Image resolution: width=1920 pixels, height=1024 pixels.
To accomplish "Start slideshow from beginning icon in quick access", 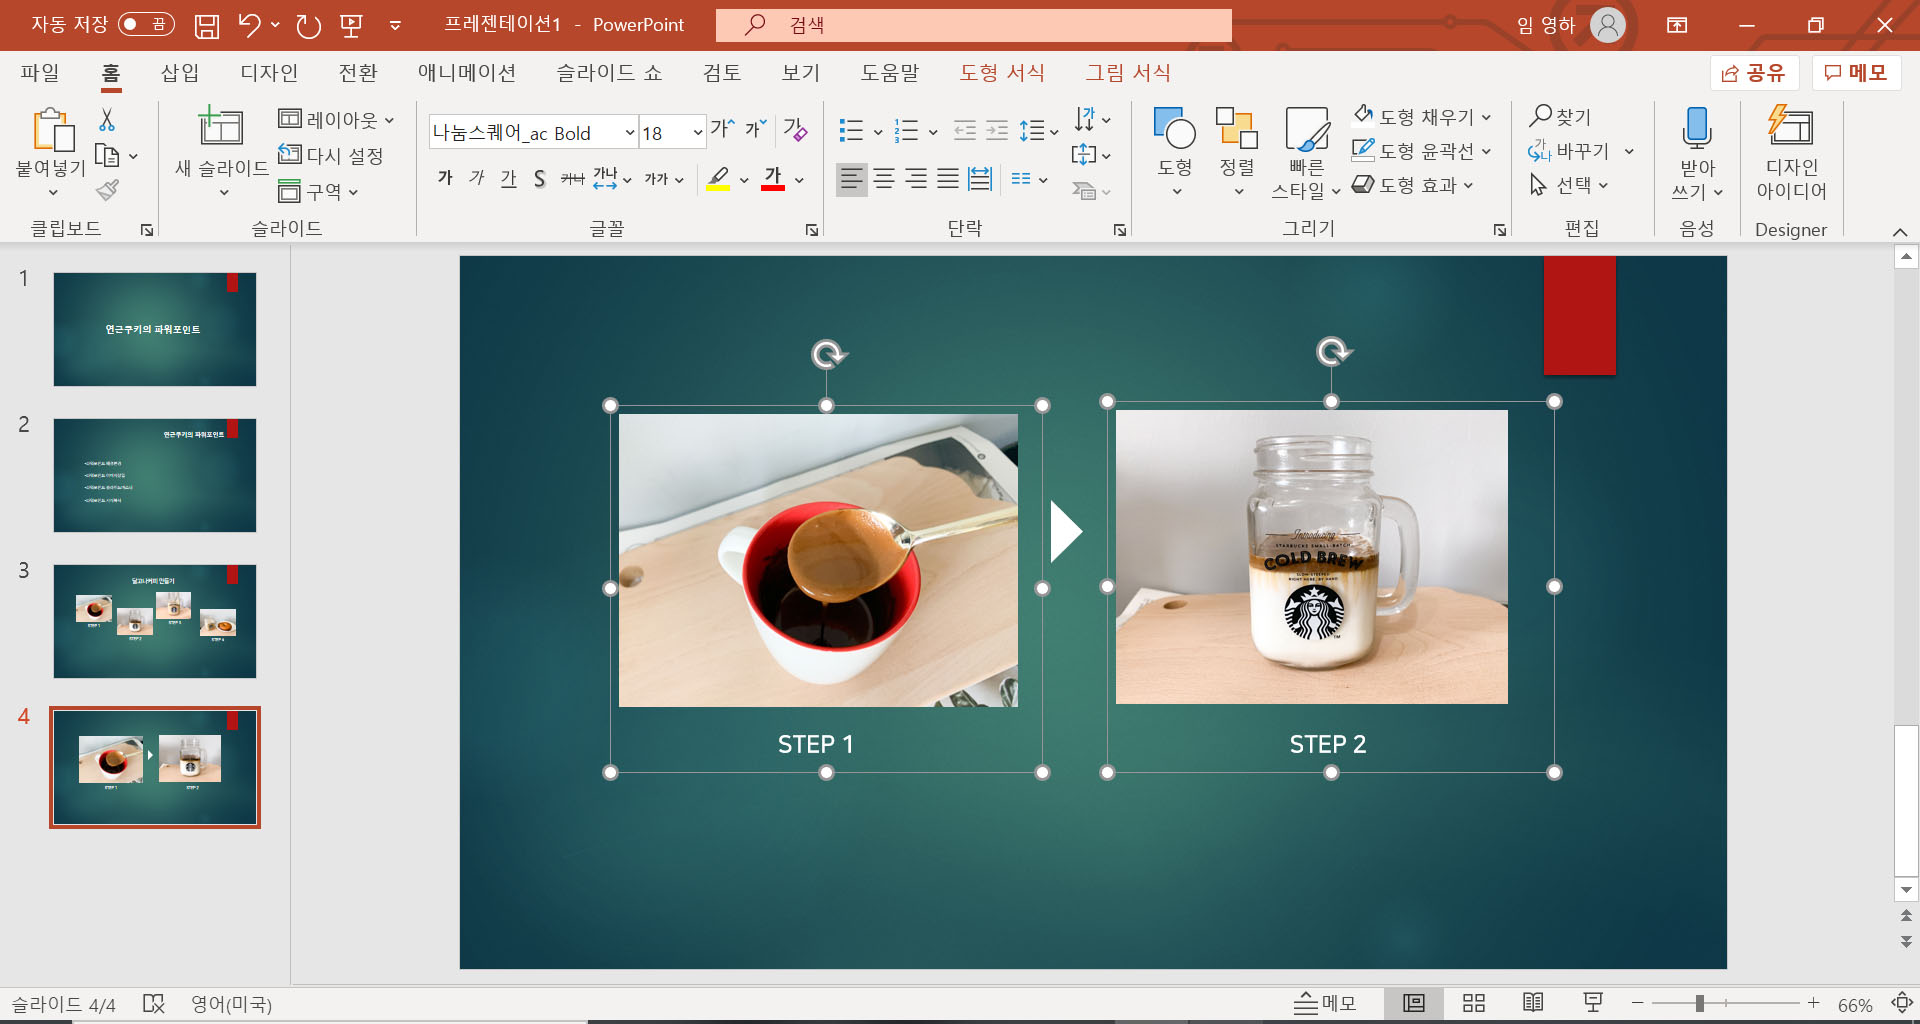I will pos(351,25).
